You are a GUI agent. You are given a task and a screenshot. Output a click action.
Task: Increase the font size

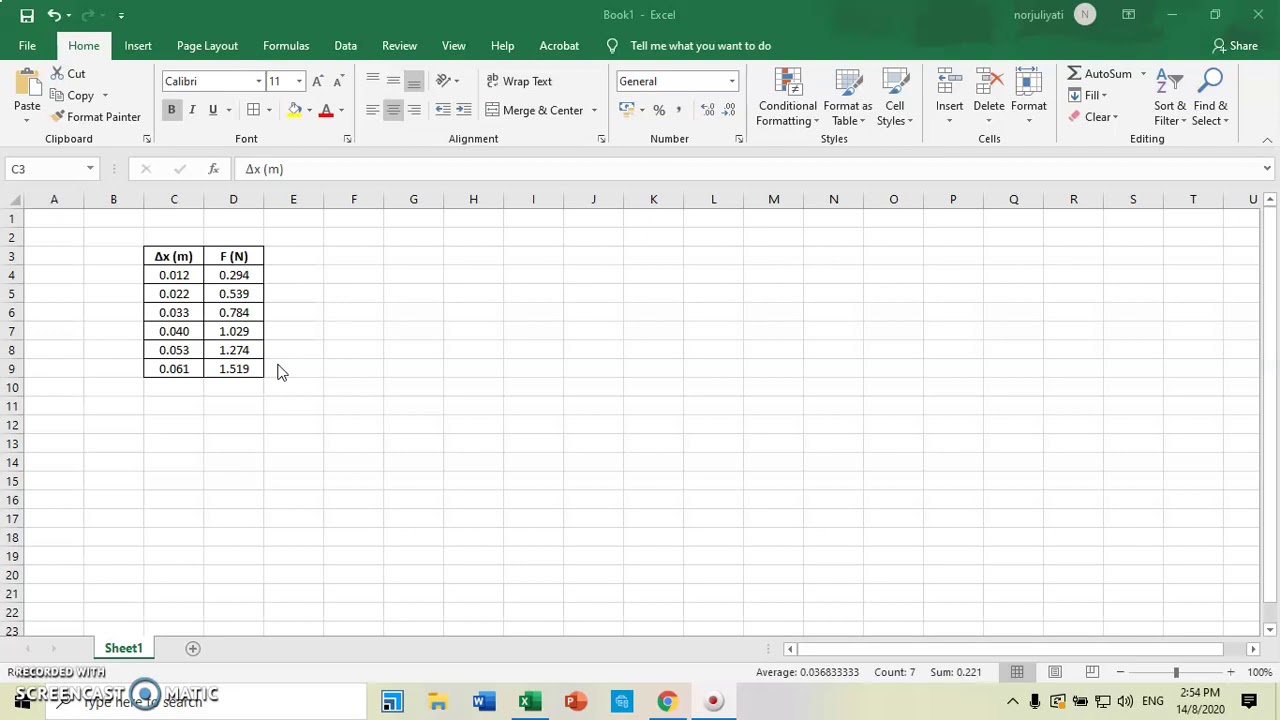pos(318,81)
